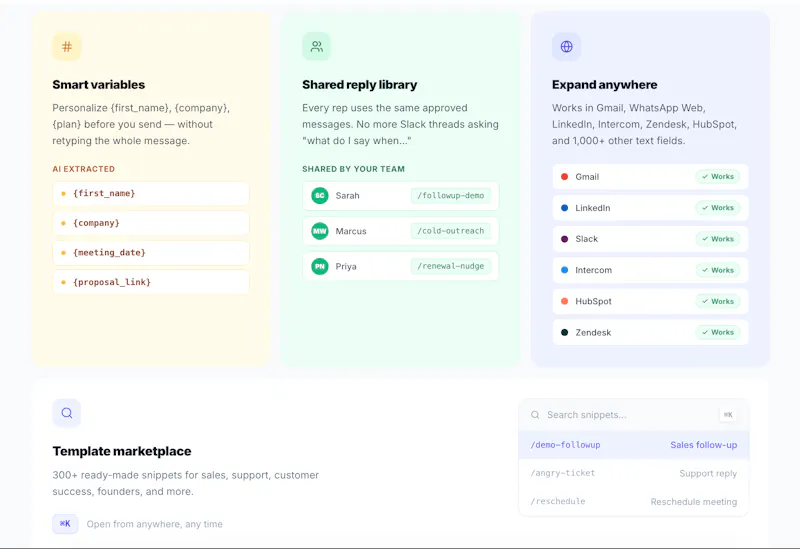
Task: Select the /demo-followup snippet result
Action: coord(634,445)
